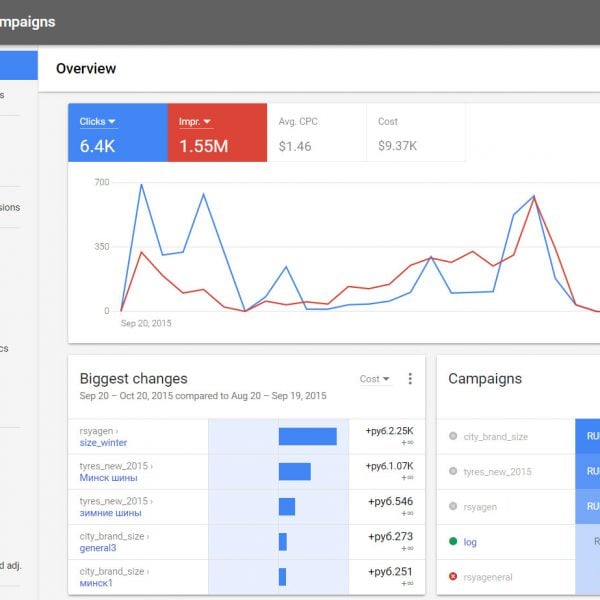Click the grey status dot beside rsyagen
Image resolution: width=600 pixels, height=600 pixels.
(x=453, y=507)
